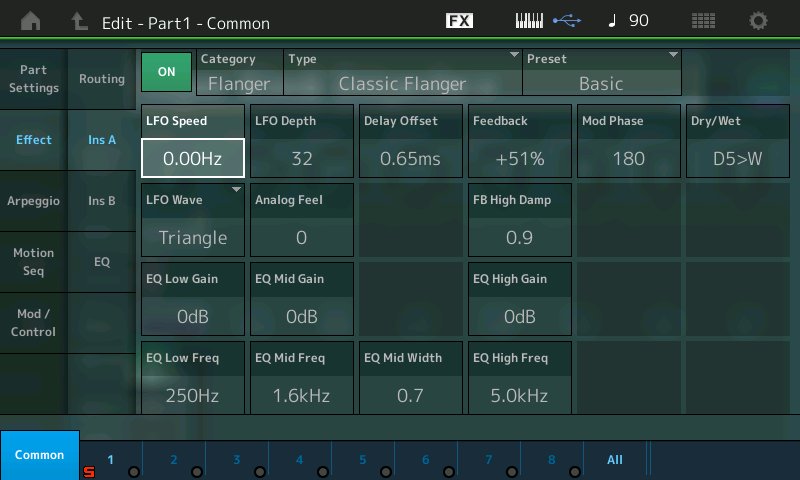This screenshot has width=800, height=480.
Task: Expand the LFO Wave selector
Action: tap(191, 223)
